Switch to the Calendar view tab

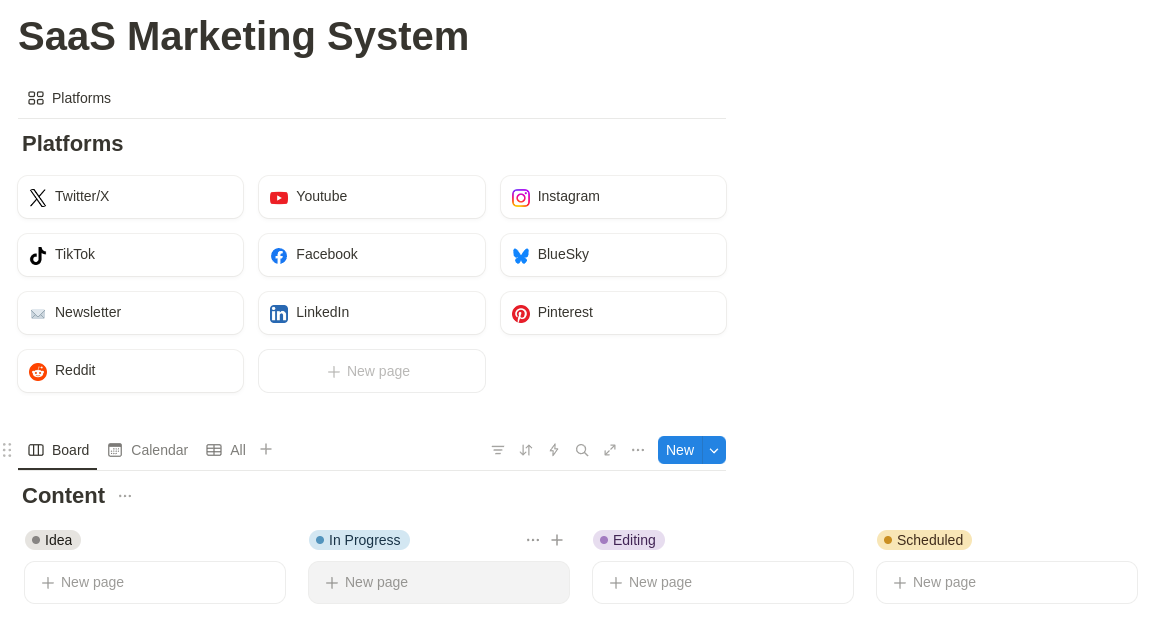tap(148, 450)
